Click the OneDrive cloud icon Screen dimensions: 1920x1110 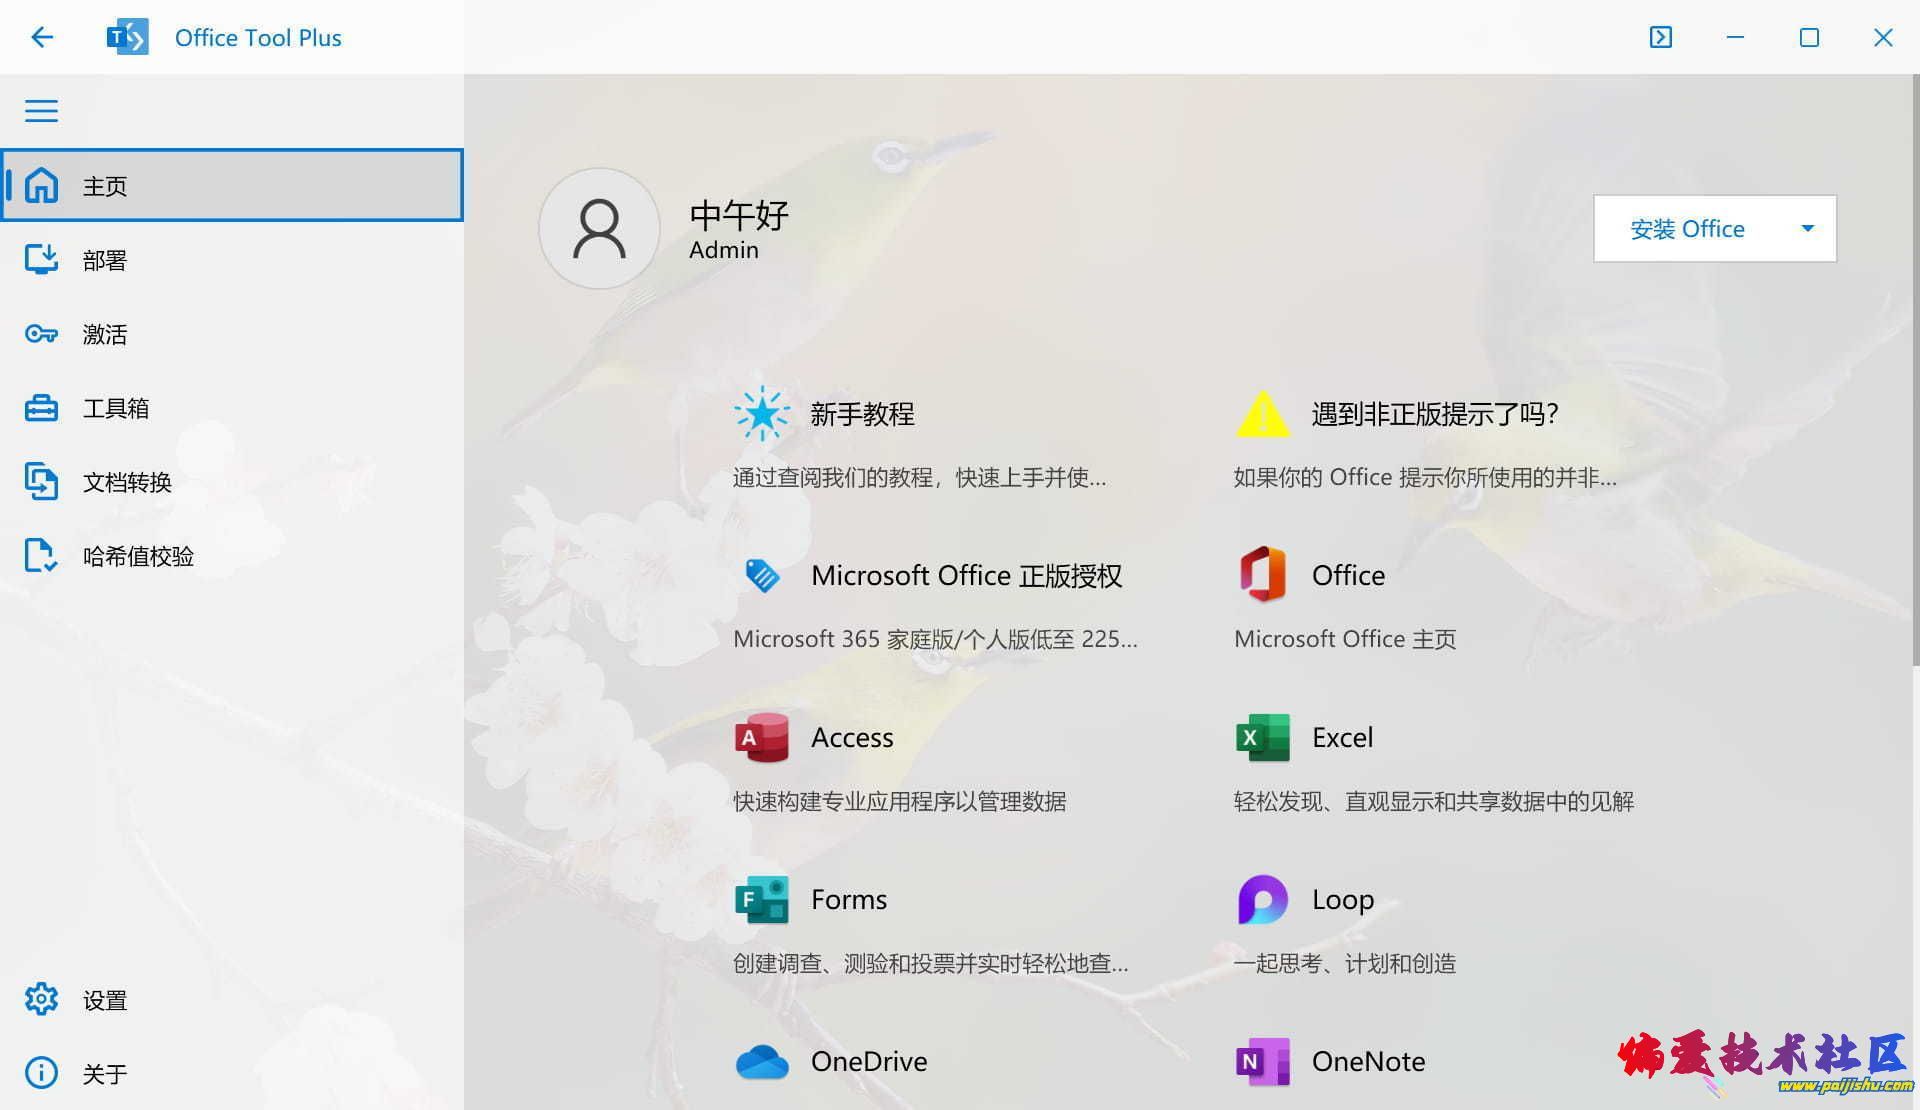[761, 1061]
